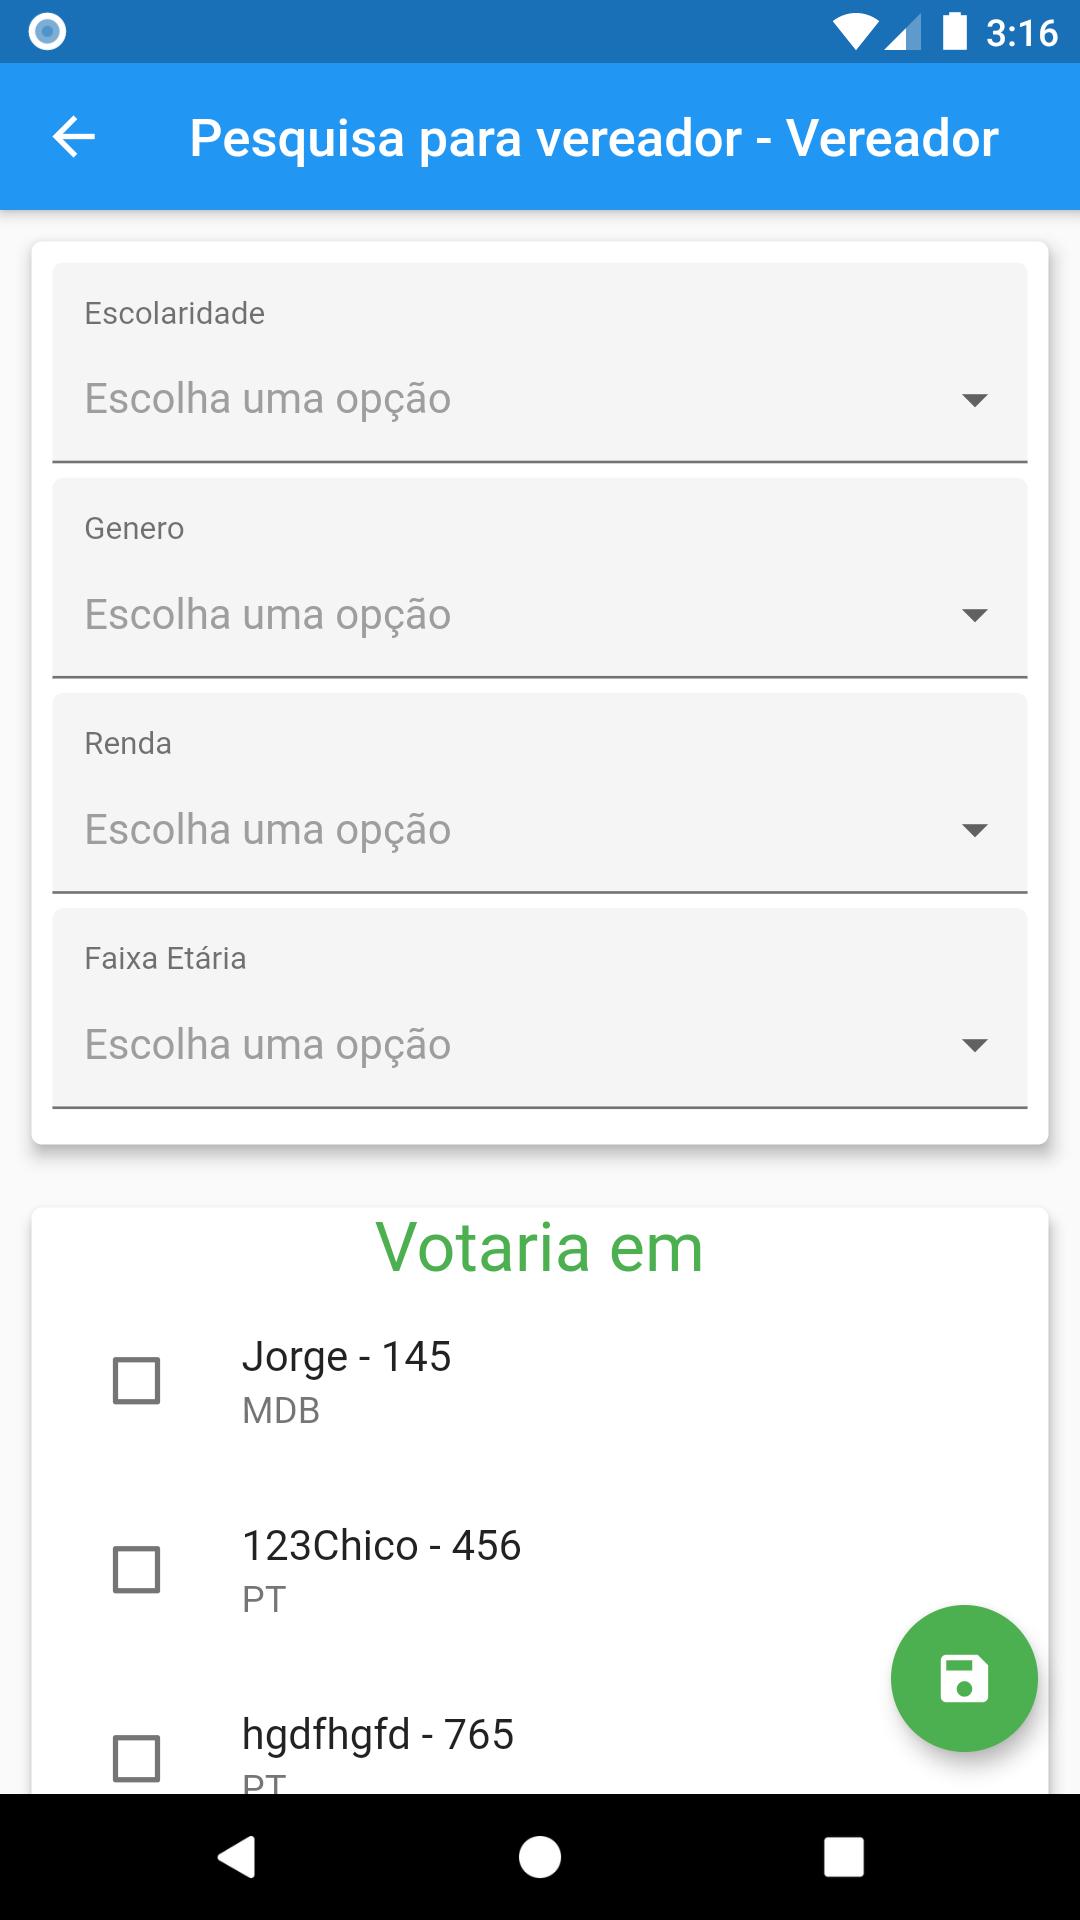Screen dimensions: 1080x1920
Task: Tap the green save floating button
Action: [x=964, y=1678]
